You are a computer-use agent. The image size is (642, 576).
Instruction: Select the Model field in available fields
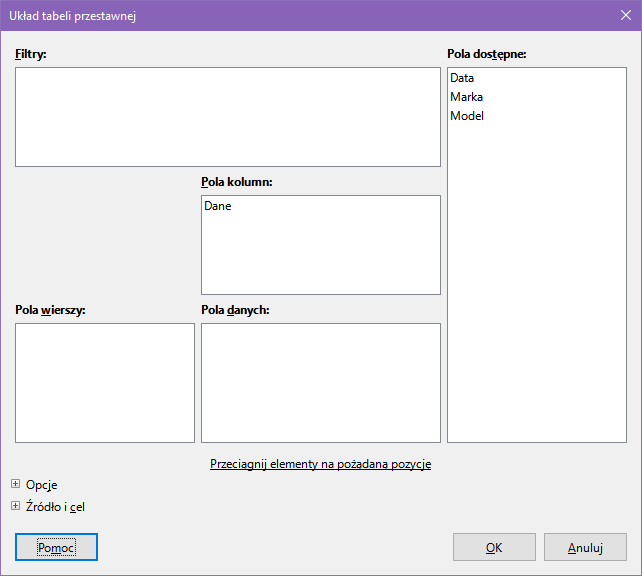click(x=467, y=116)
